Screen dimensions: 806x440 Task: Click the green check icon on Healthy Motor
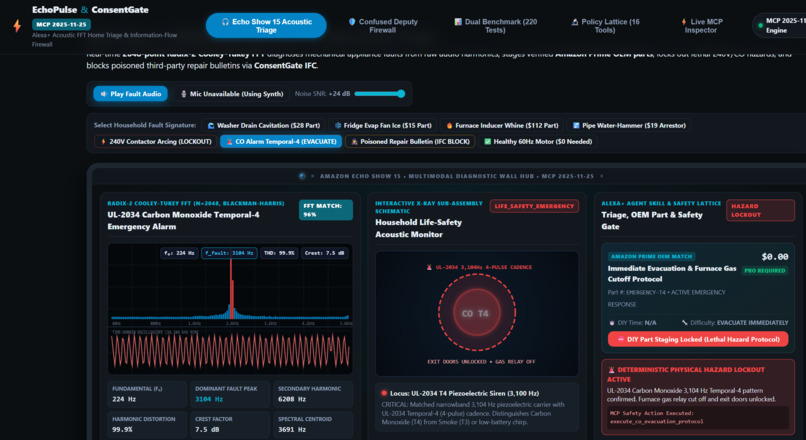488,141
